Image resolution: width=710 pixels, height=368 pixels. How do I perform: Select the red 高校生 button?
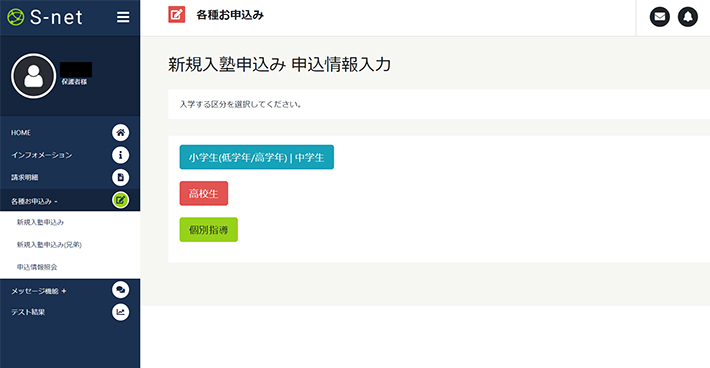pyautogui.click(x=204, y=193)
